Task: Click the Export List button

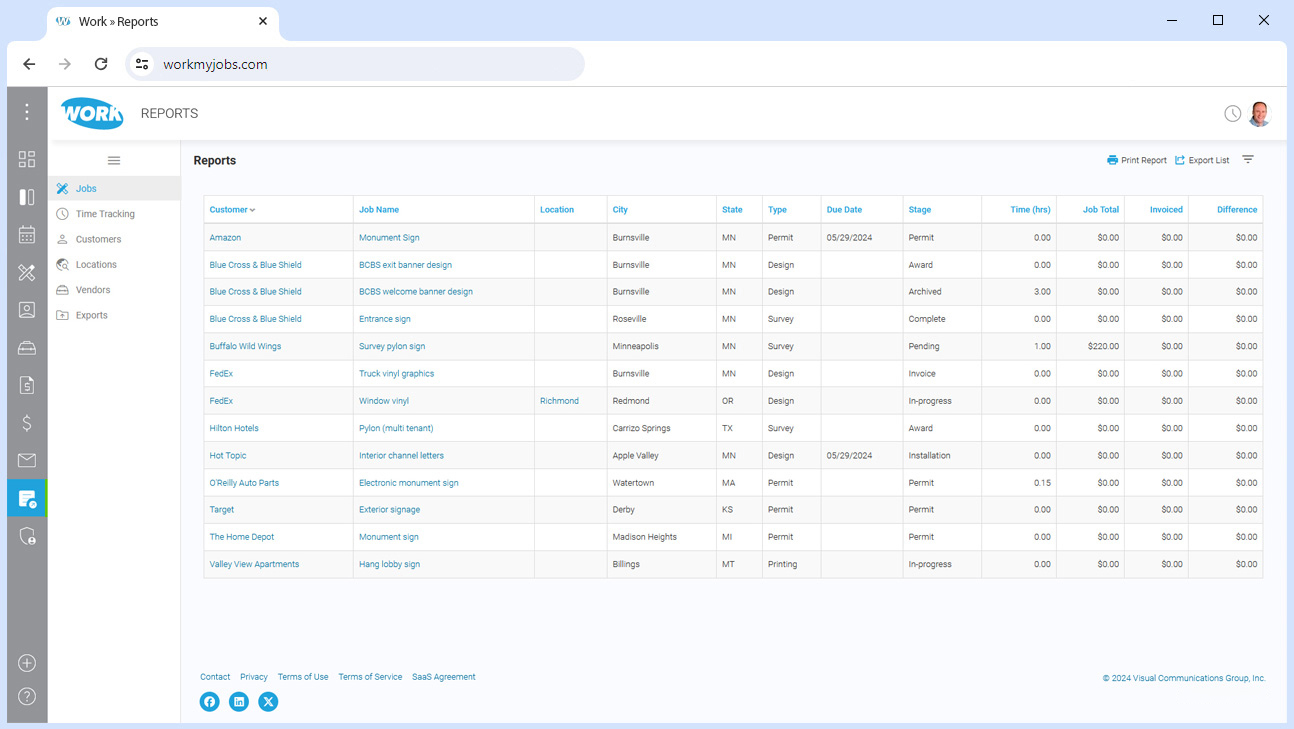Action: pyautogui.click(x=1202, y=160)
